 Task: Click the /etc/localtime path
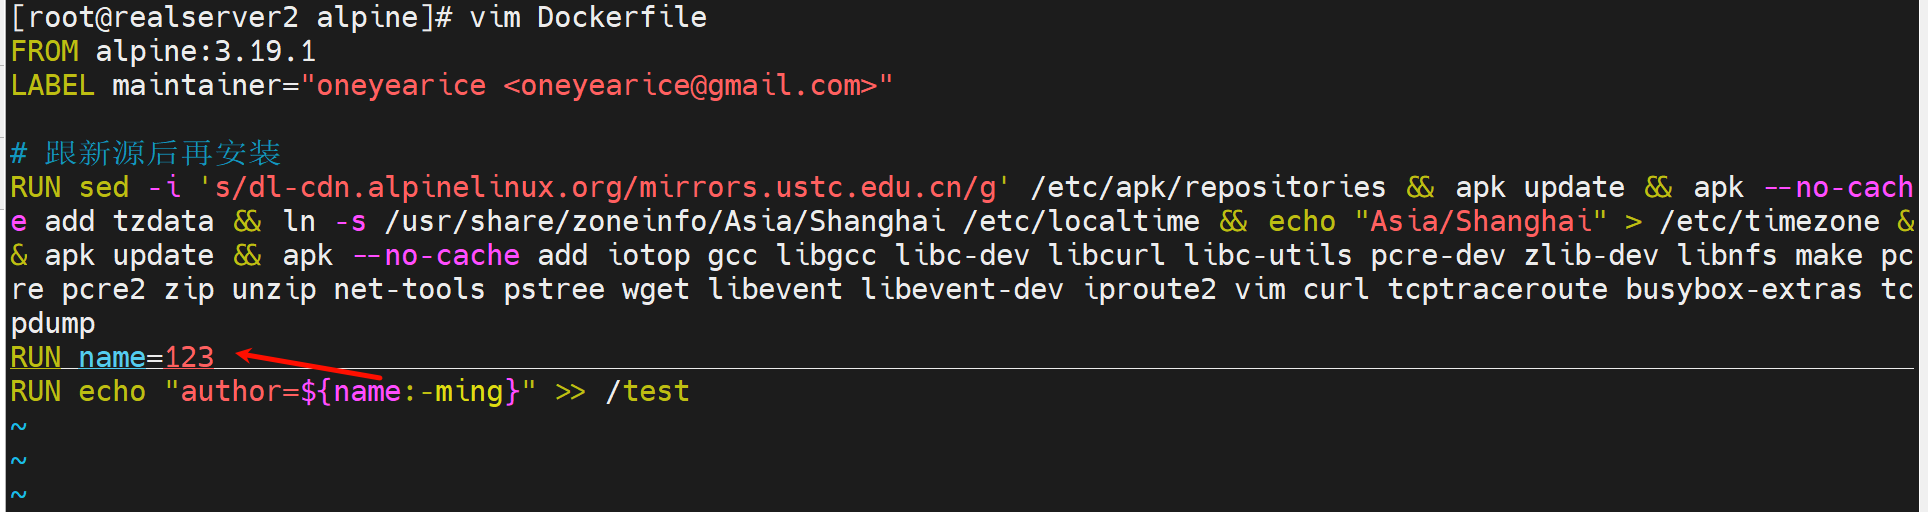pyautogui.click(x=1081, y=221)
